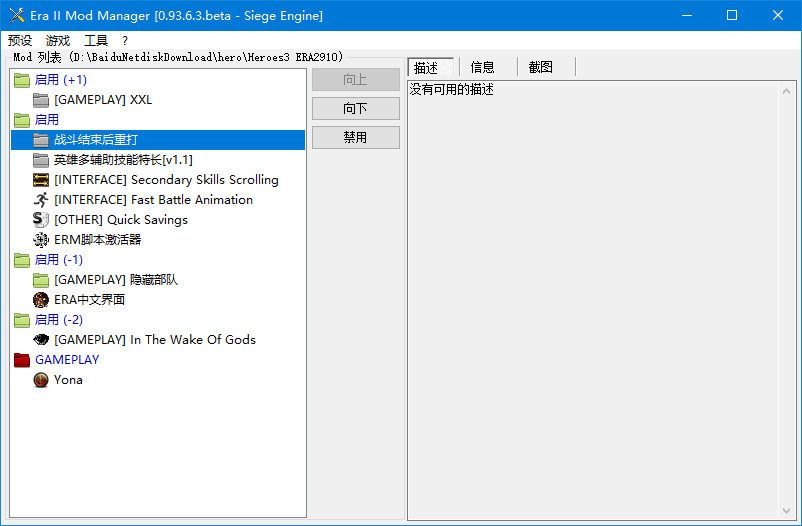Click the ERA中文界面 round icon
802x526 pixels.
[x=41, y=300]
